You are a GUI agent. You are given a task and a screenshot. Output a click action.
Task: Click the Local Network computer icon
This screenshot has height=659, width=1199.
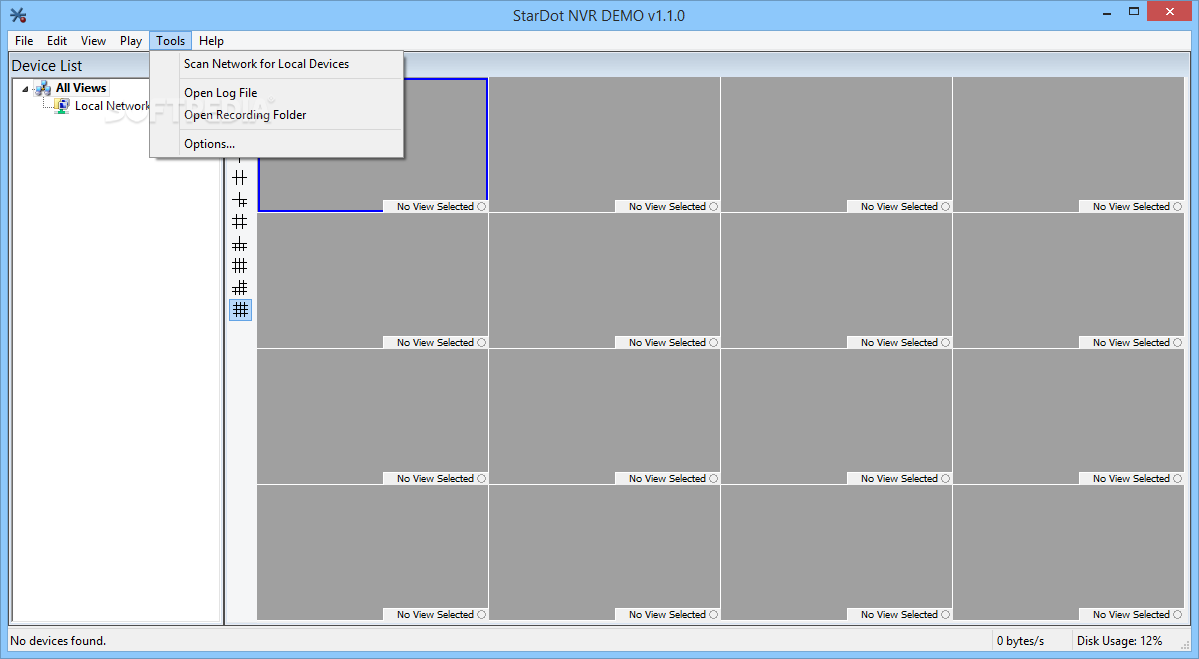tap(62, 106)
